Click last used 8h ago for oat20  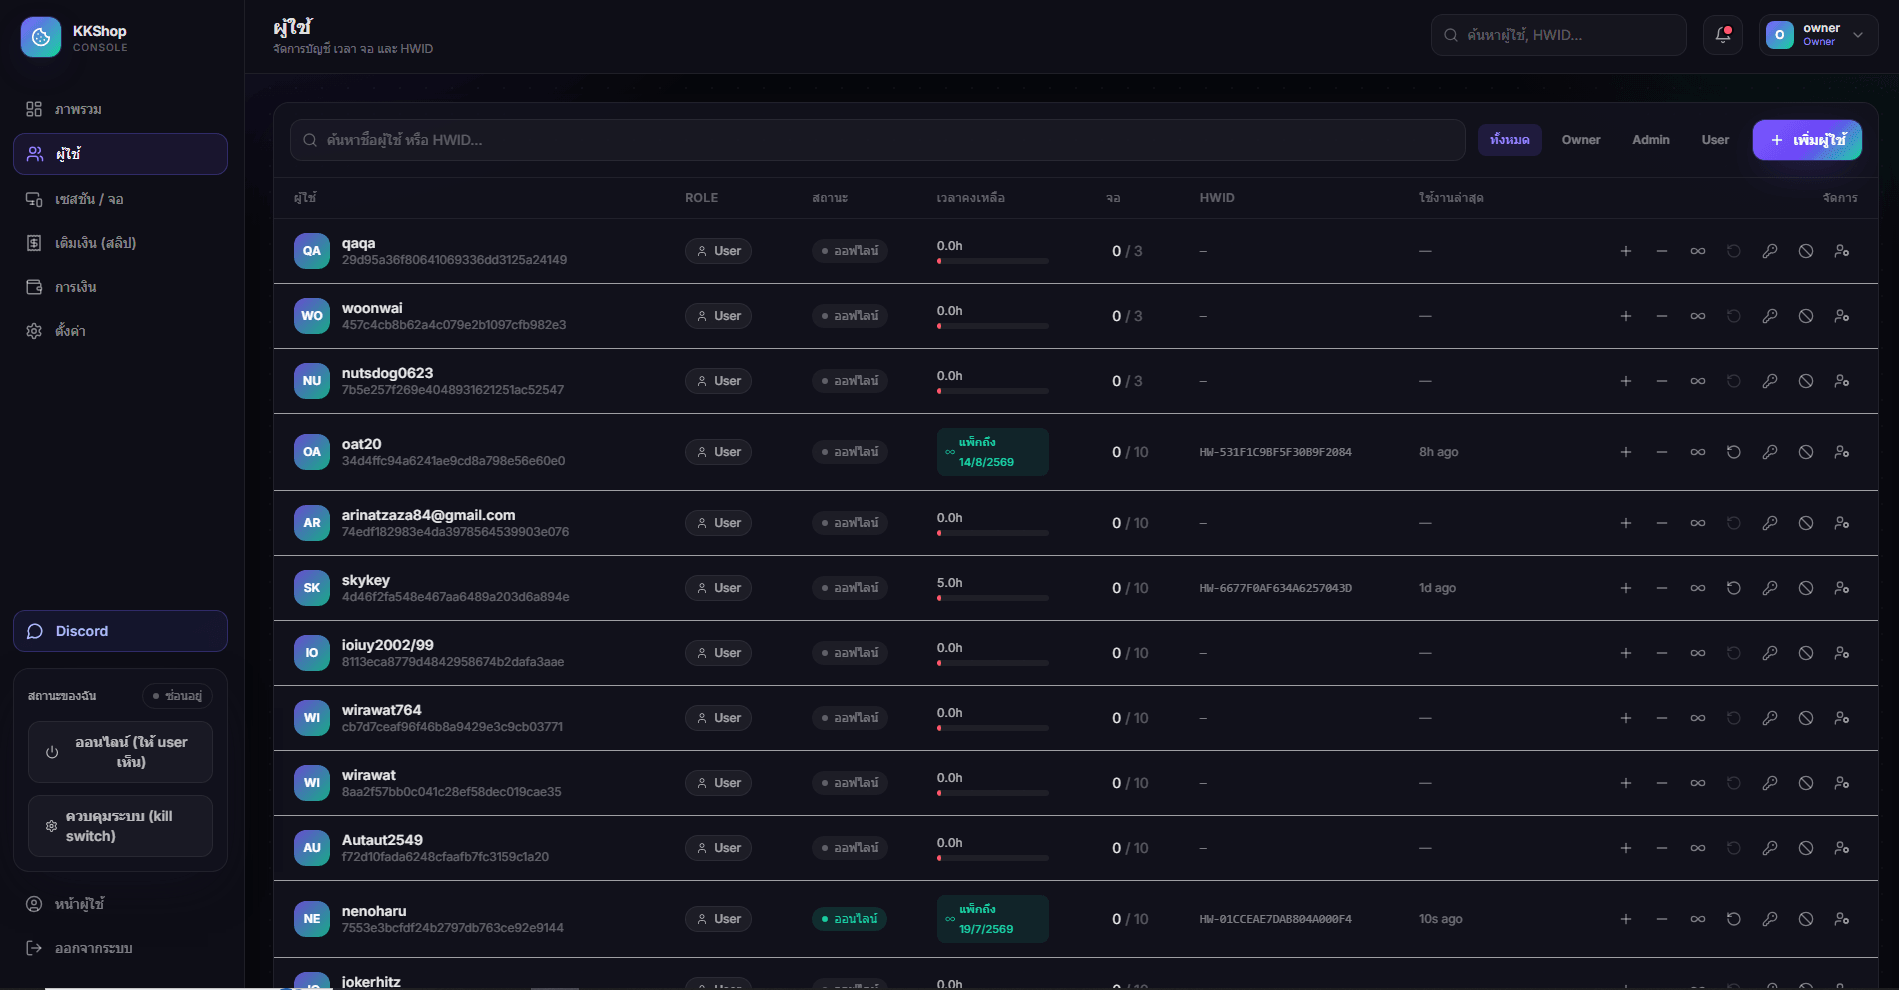pyautogui.click(x=1438, y=452)
